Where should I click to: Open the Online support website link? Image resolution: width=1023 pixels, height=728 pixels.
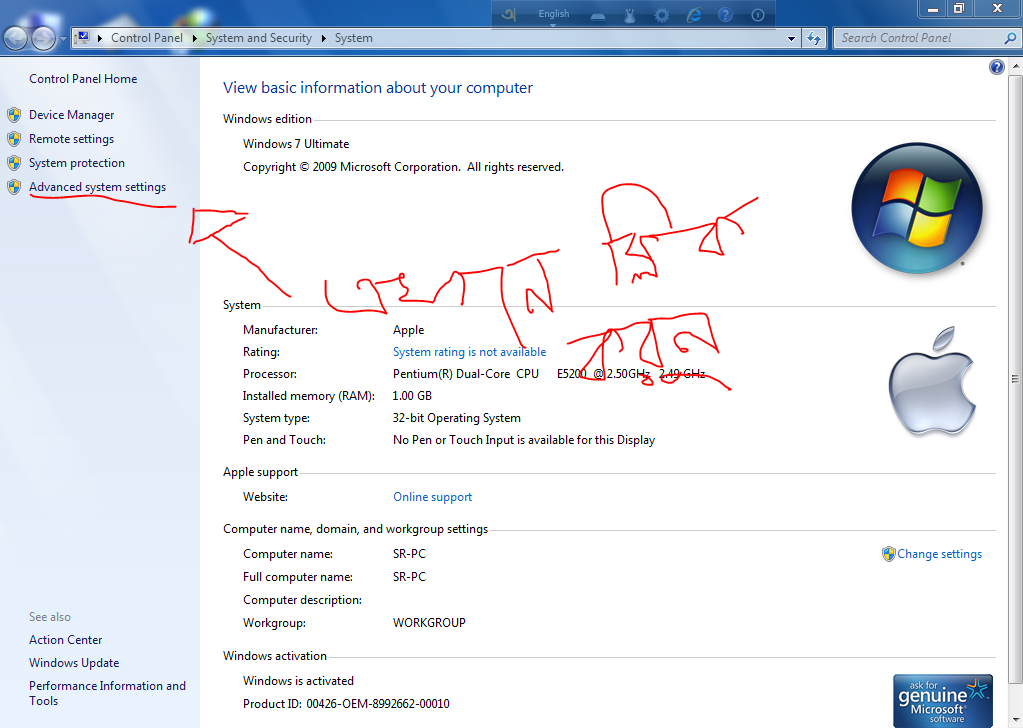(x=432, y=497)
